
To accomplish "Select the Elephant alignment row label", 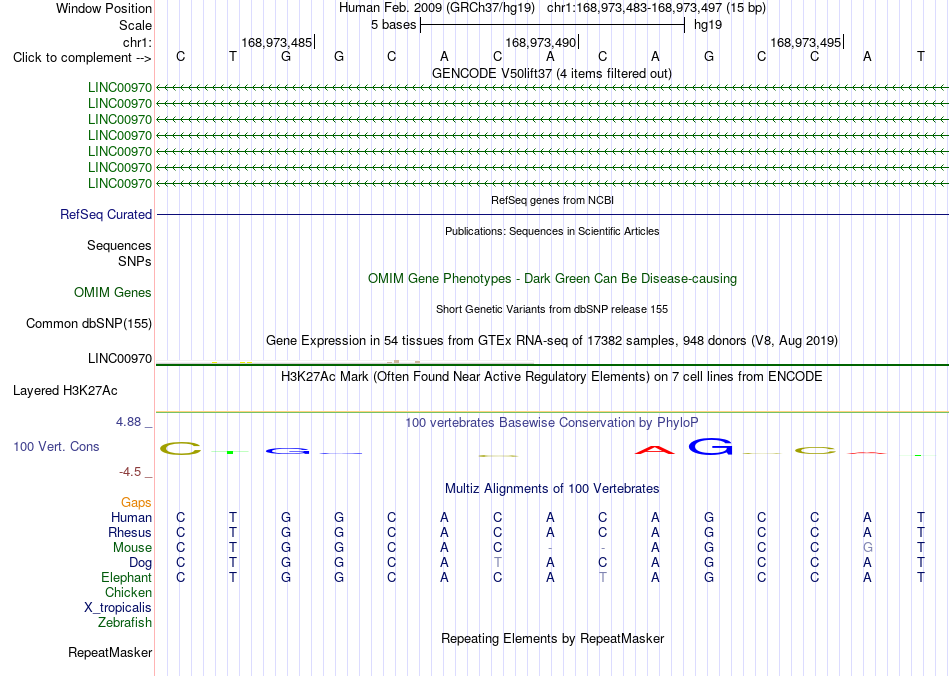I will pos(126,578).
